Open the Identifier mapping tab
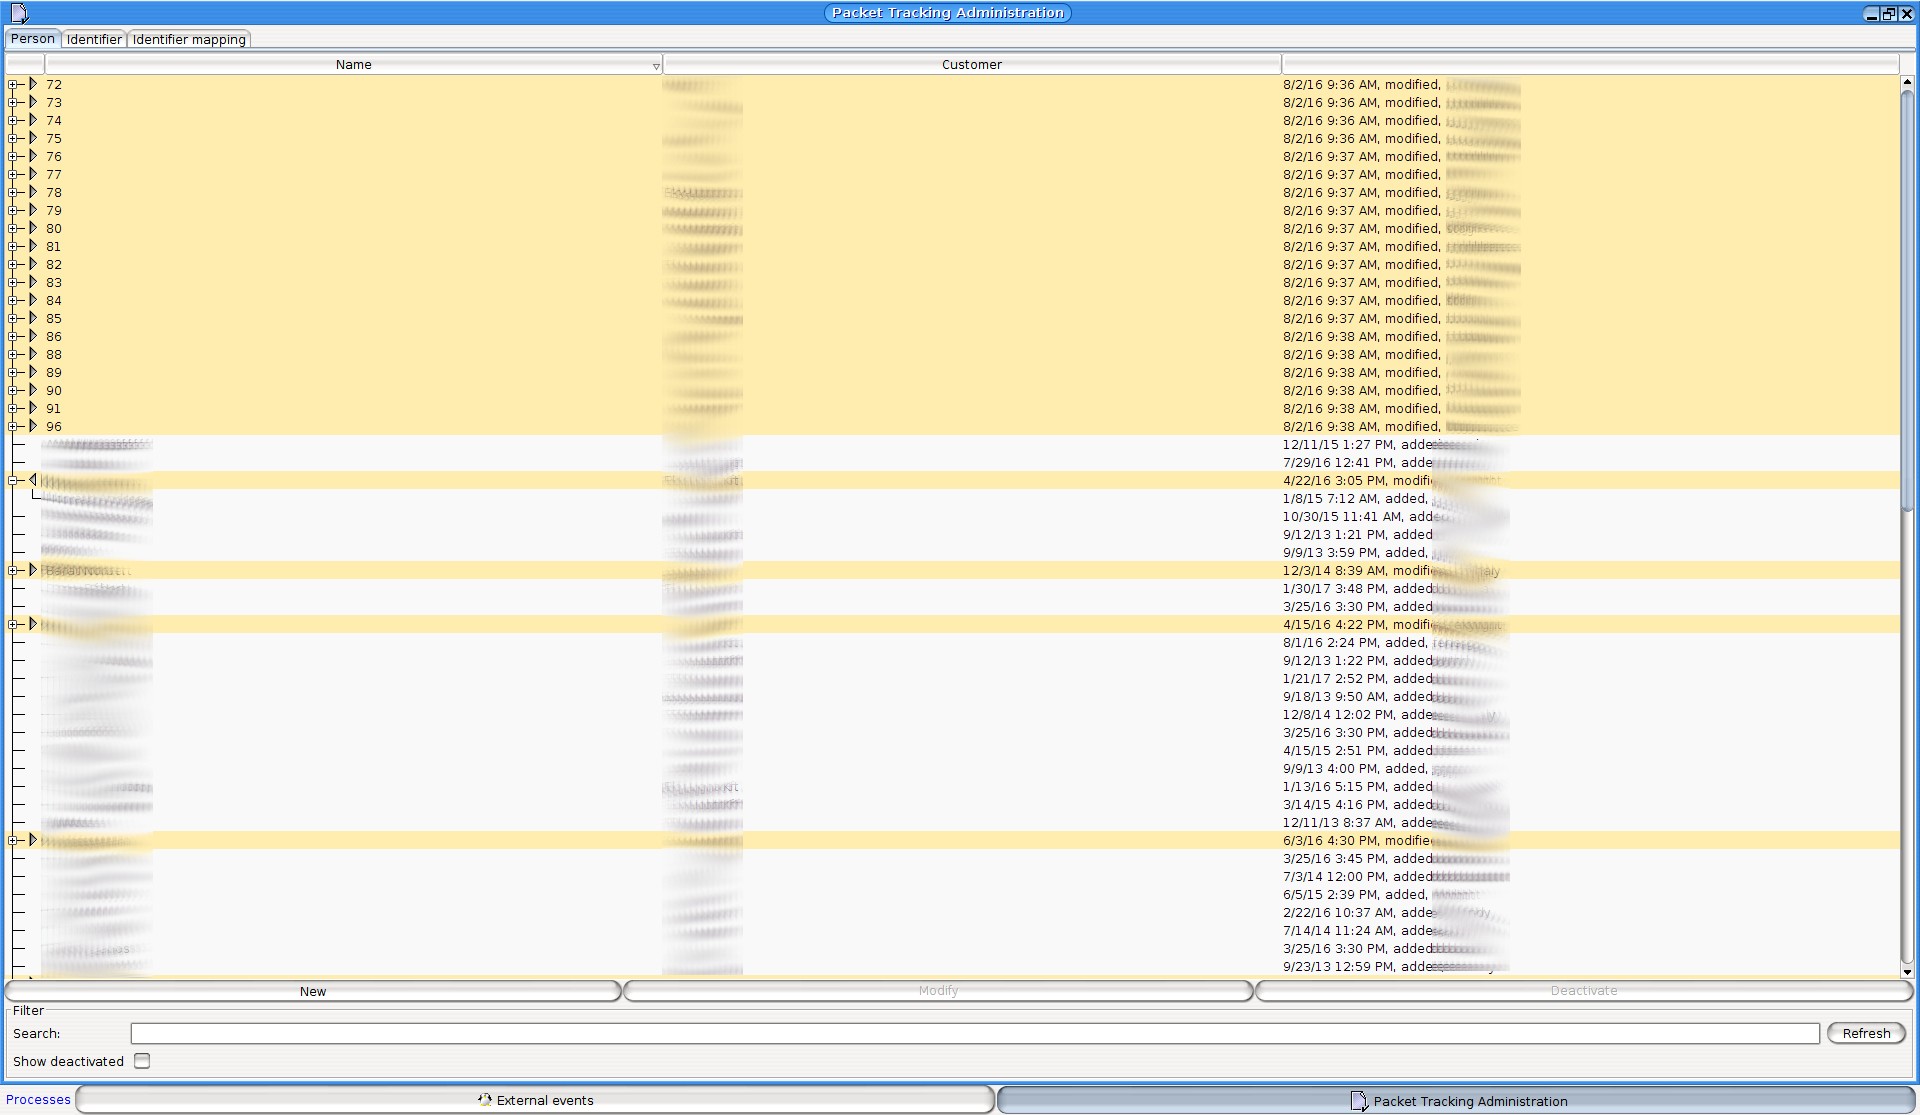This screenshot has height=1115, width=1920. pyautogui.click(x=189, y=39)
